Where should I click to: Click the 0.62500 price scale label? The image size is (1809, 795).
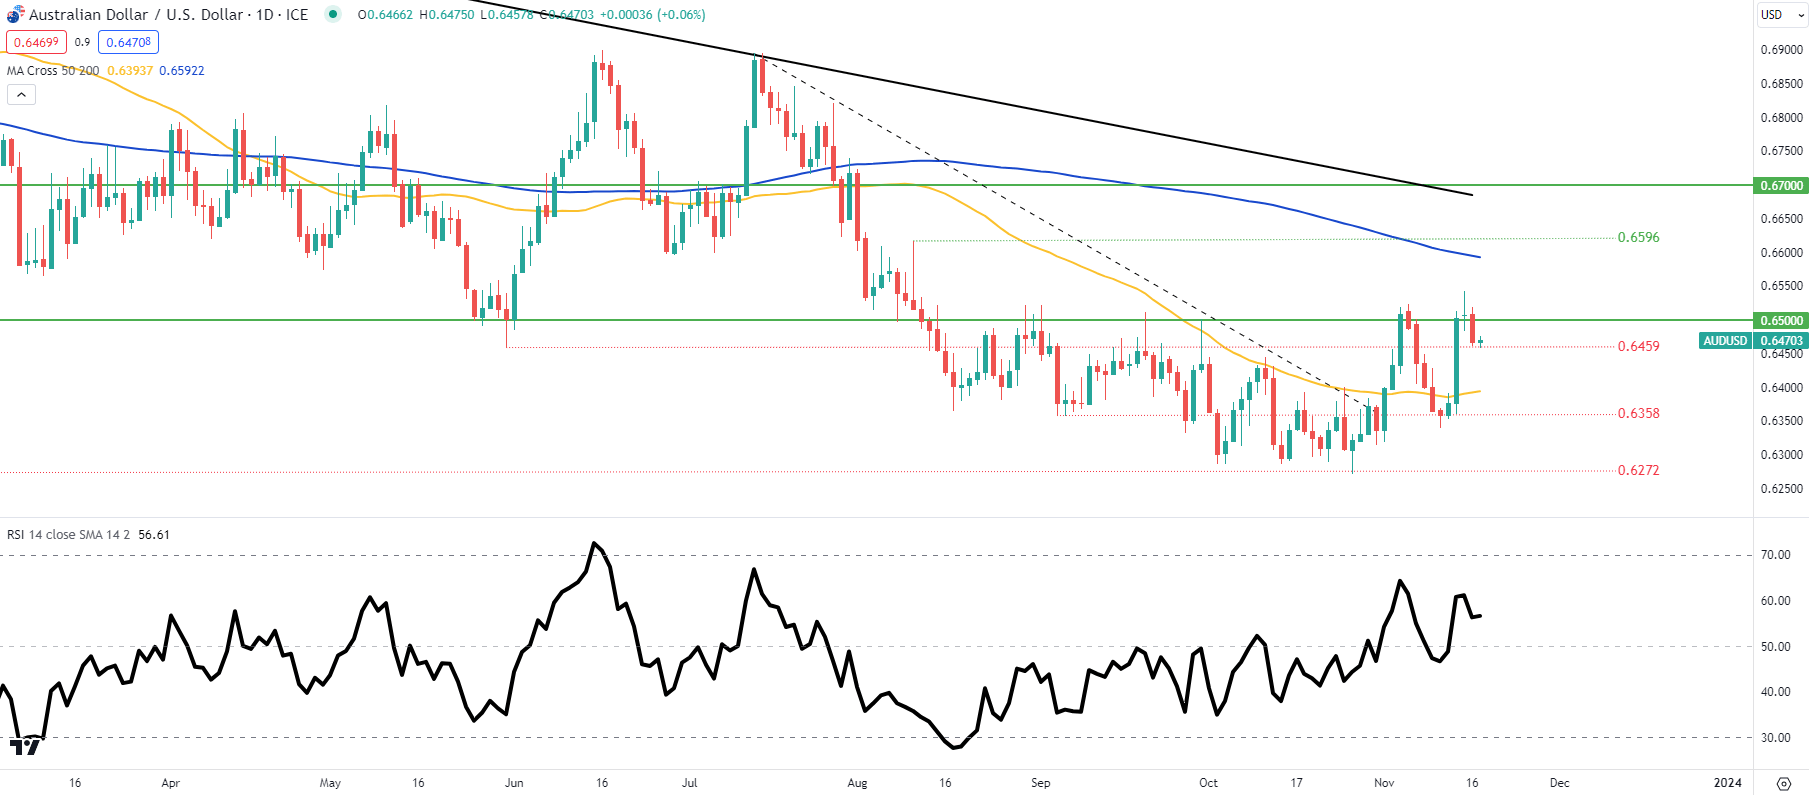(1781, 489)
